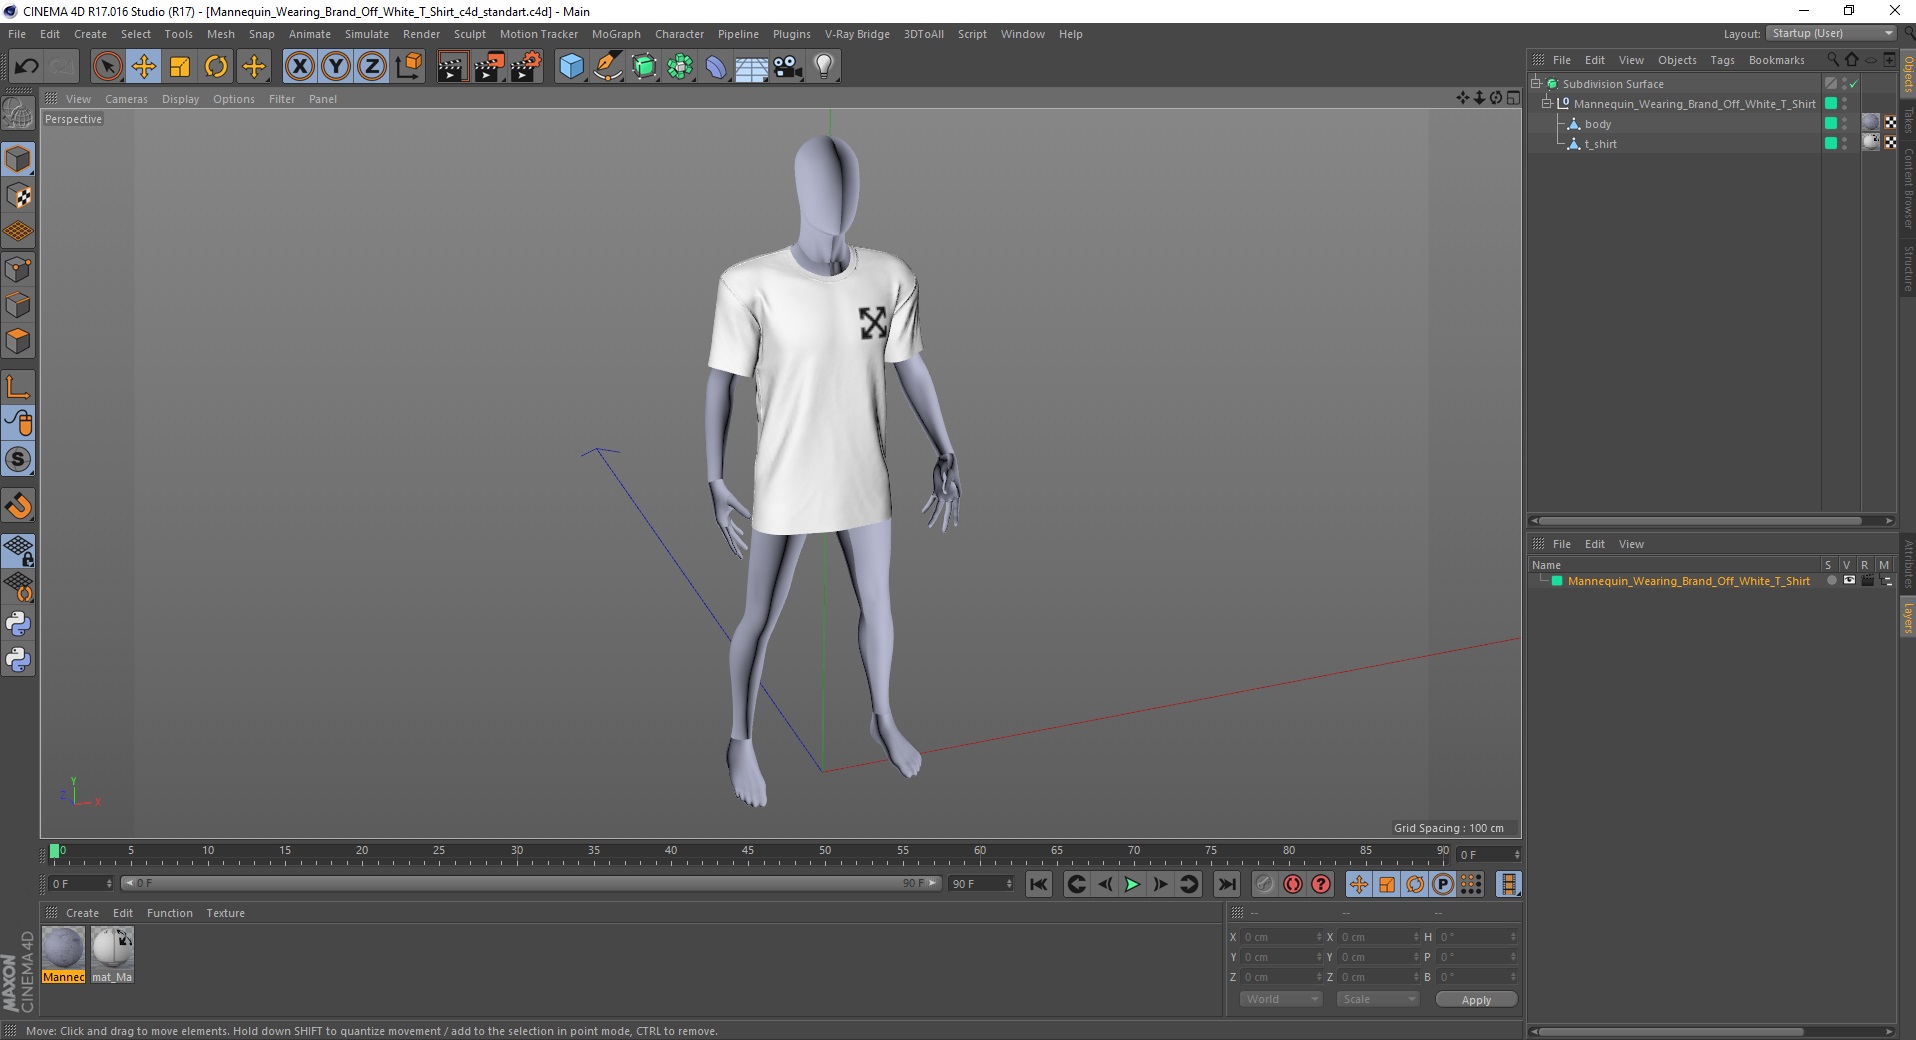
Task: Click the Undo arrow icon
Action: [26, 67]
